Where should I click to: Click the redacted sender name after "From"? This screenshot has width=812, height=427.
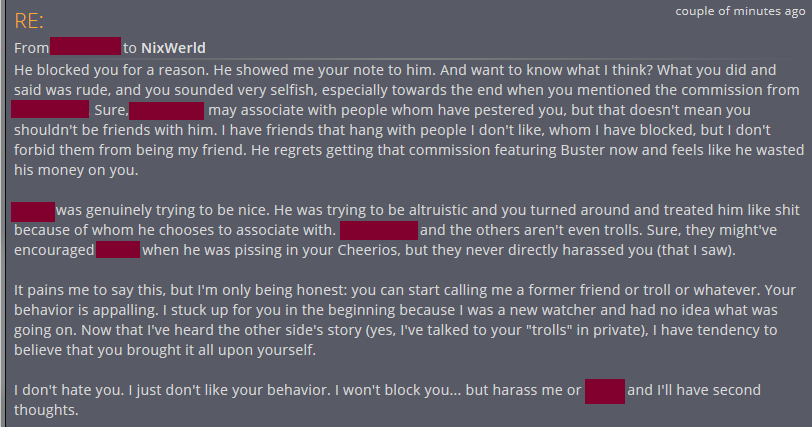85,47
